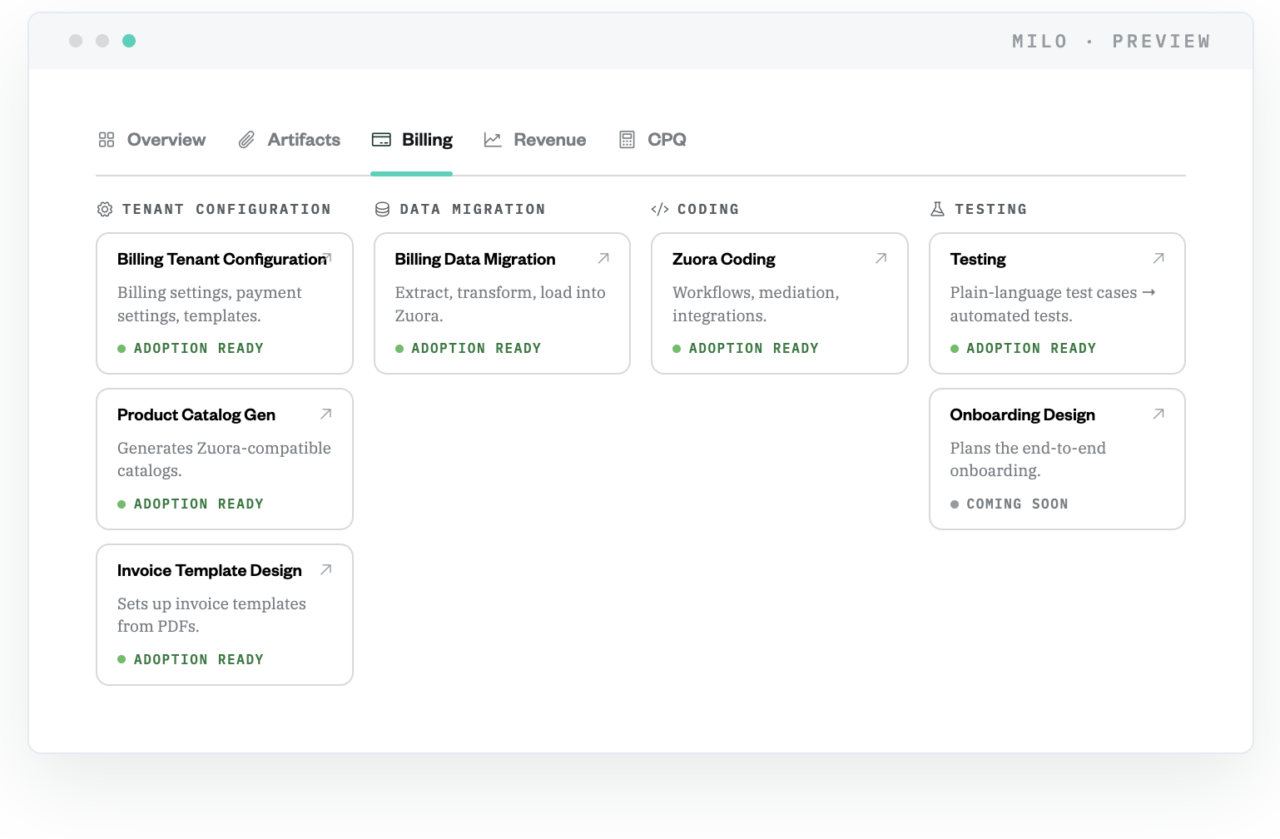Image resolution: width=1280 pixels, height=839 pixels.
Task: Select the Billing tab
Action: [x=412, y=140]
